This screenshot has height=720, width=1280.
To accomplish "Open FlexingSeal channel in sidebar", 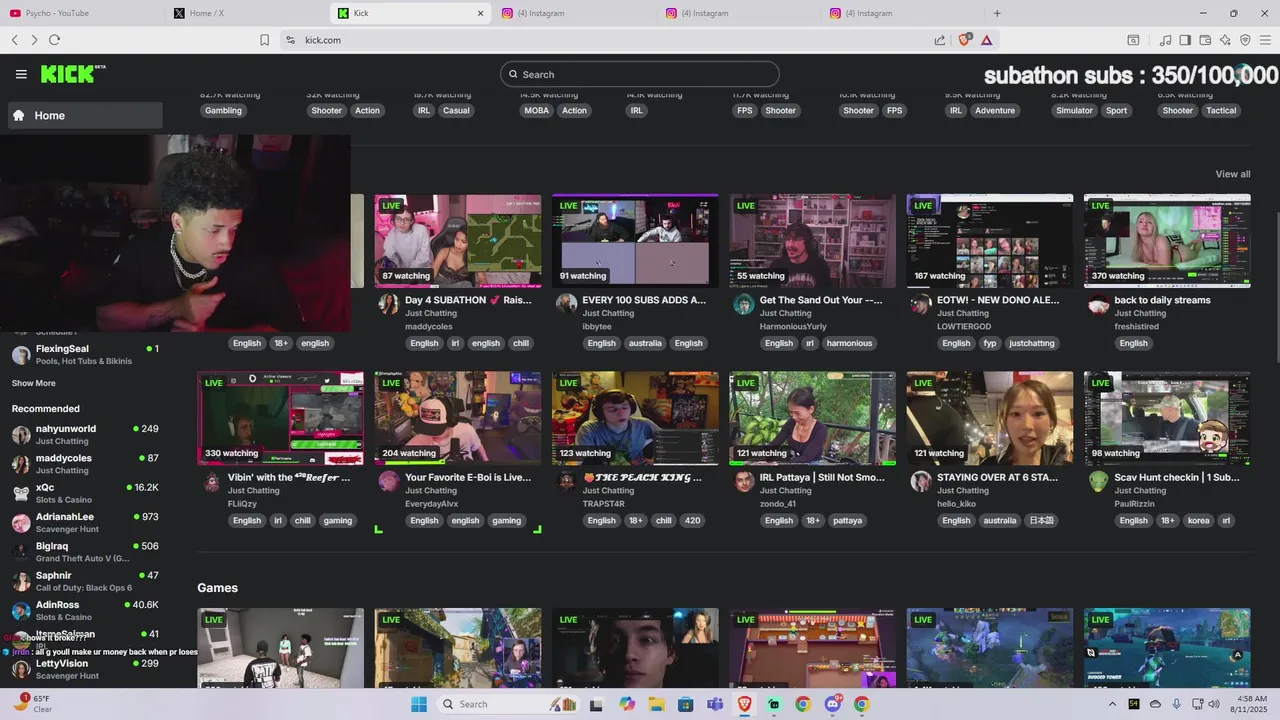I will tap(85, 355).
